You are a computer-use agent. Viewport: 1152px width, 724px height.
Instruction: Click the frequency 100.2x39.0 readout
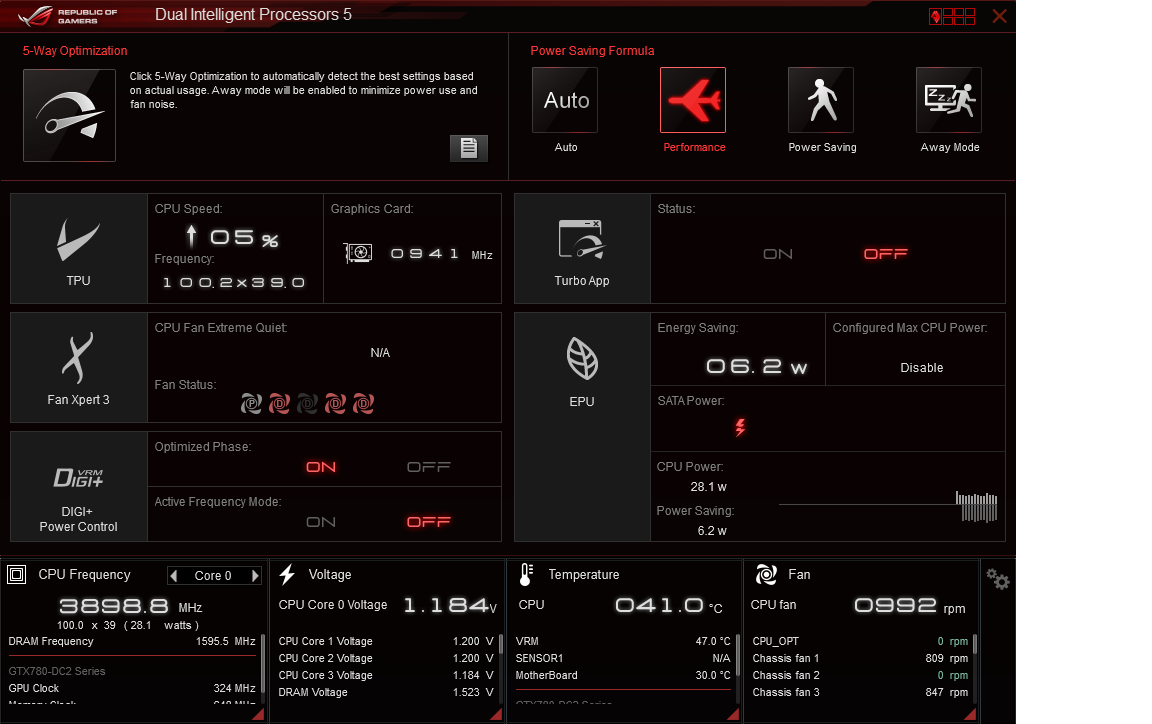point(234,283)
